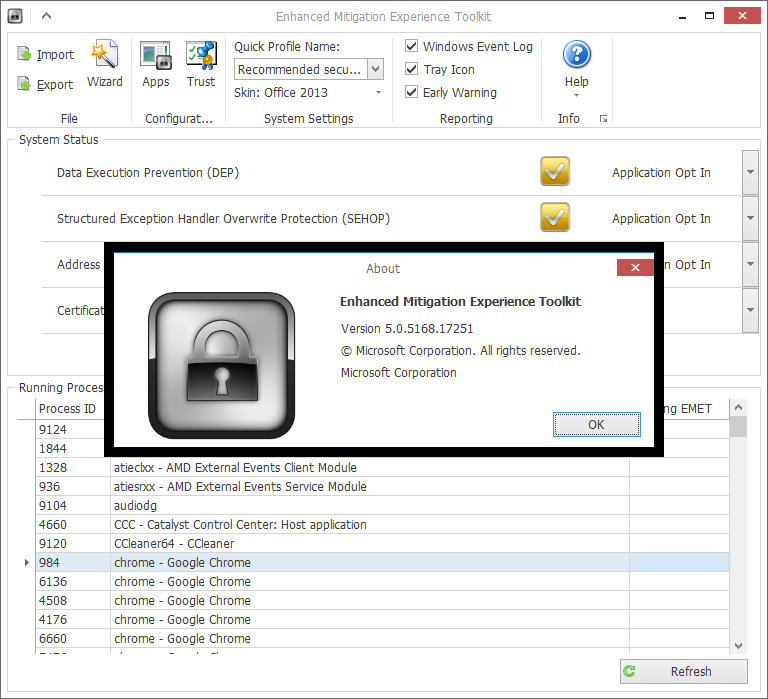Click the version number in About dialog
This screenshot has height=699, width=768.
pyautogui.click(x=407, y=329)
